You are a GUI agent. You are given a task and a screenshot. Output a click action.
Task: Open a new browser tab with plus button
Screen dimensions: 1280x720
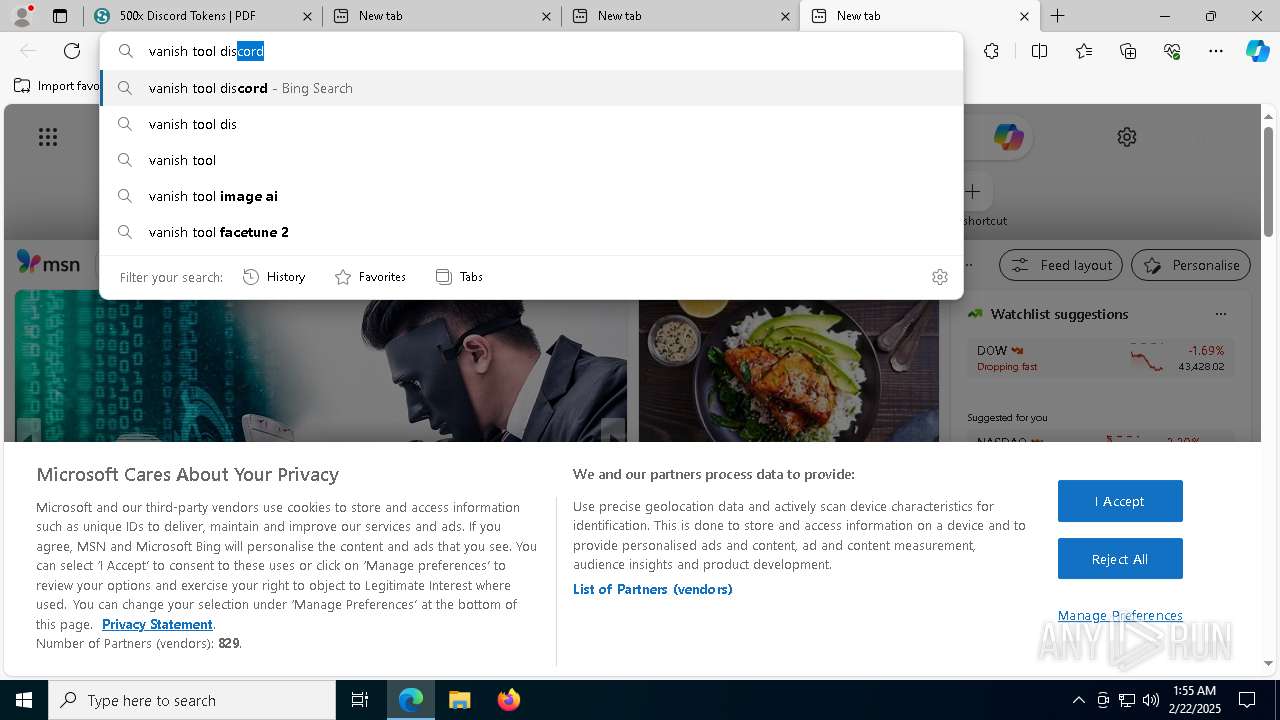click(1057, 16)
